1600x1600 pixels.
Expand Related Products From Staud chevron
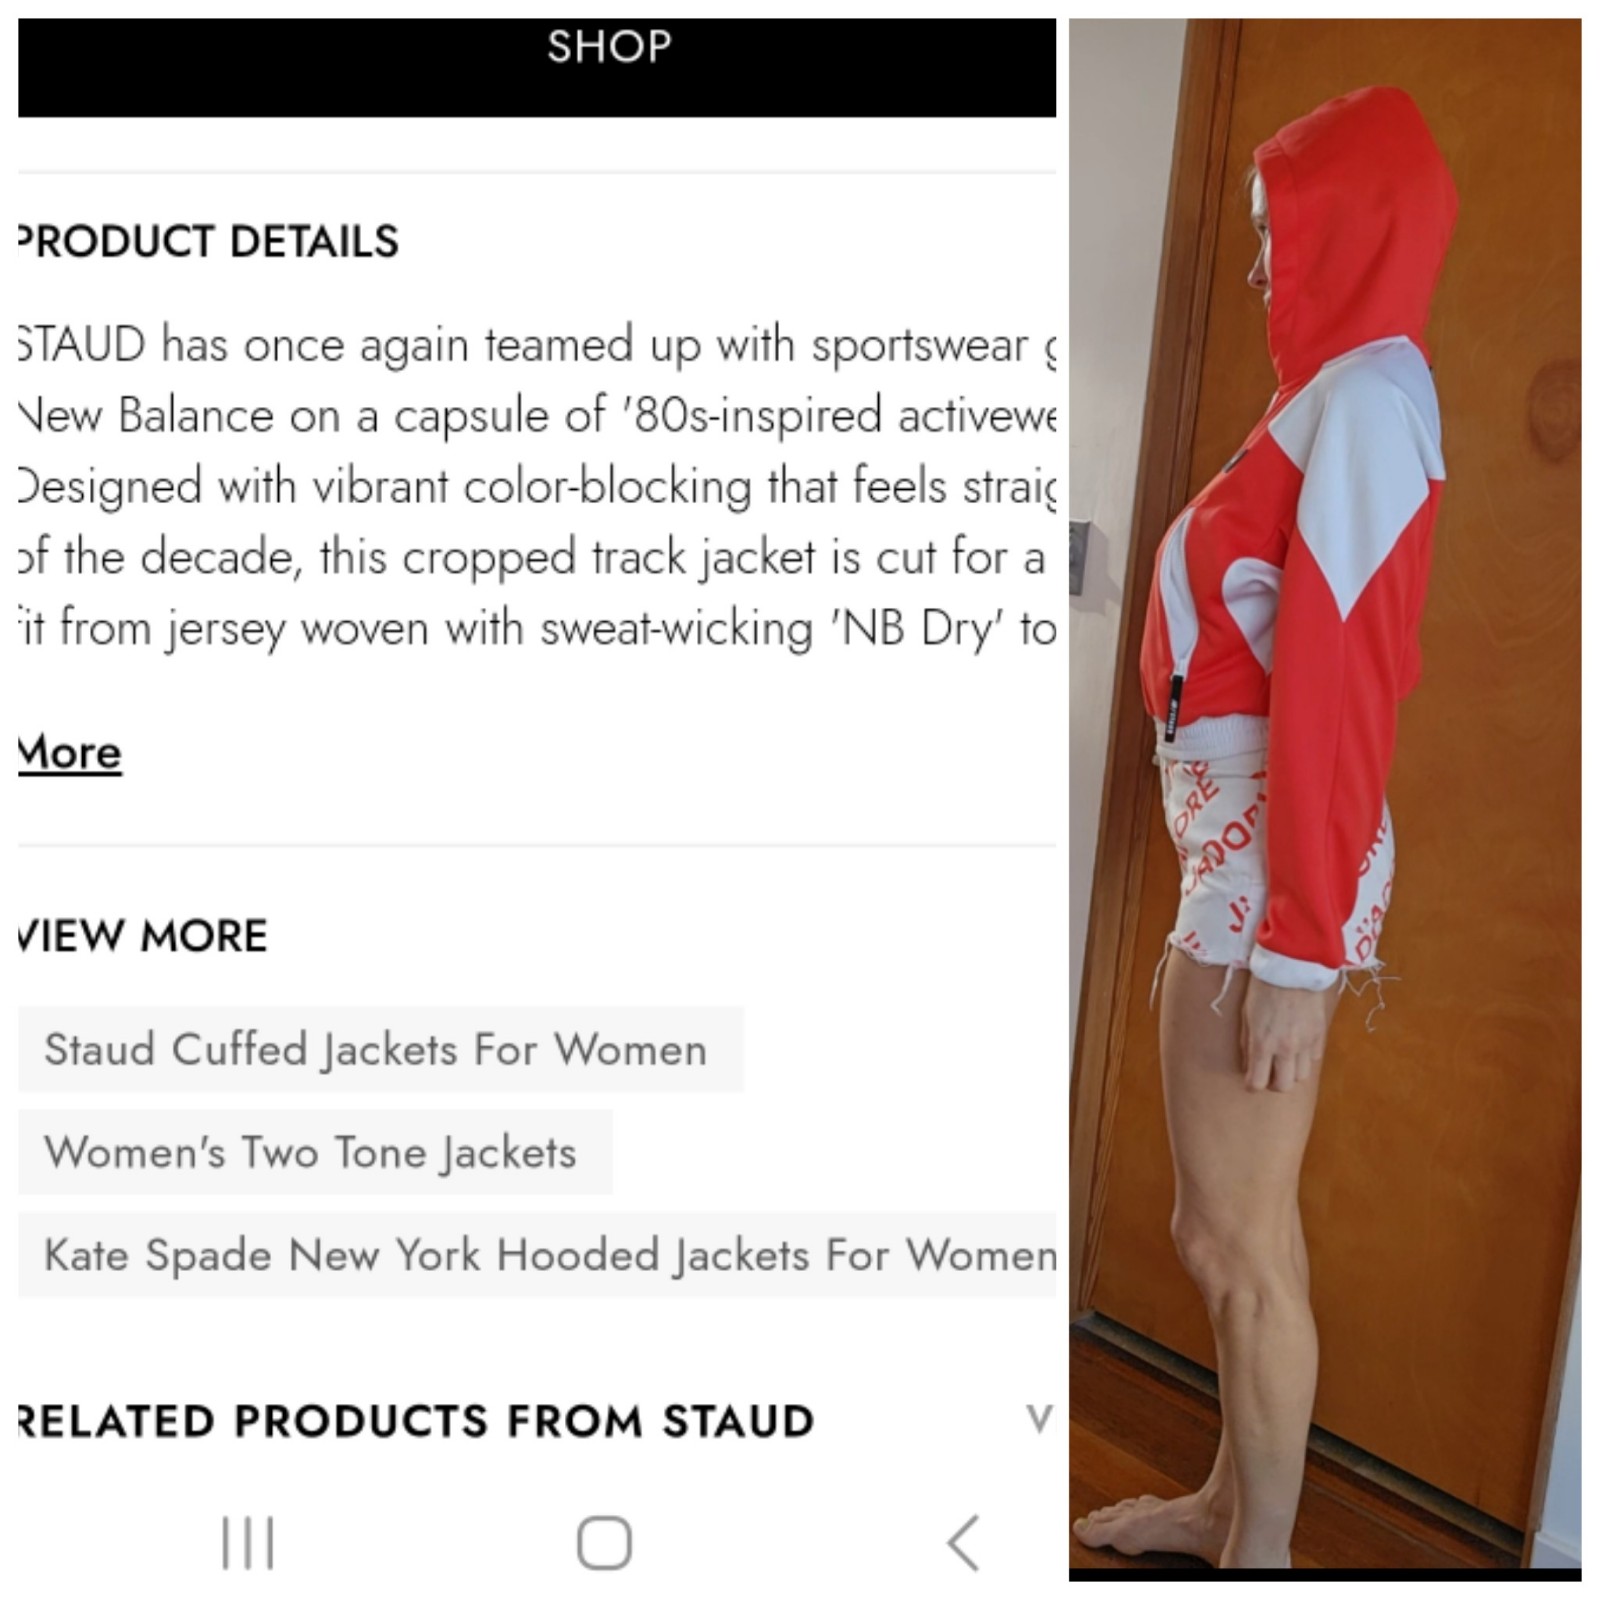(1039, 1418)
